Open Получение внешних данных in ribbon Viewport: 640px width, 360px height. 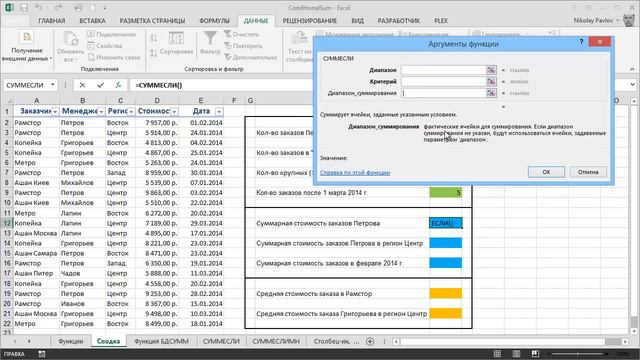pos(27,47)
